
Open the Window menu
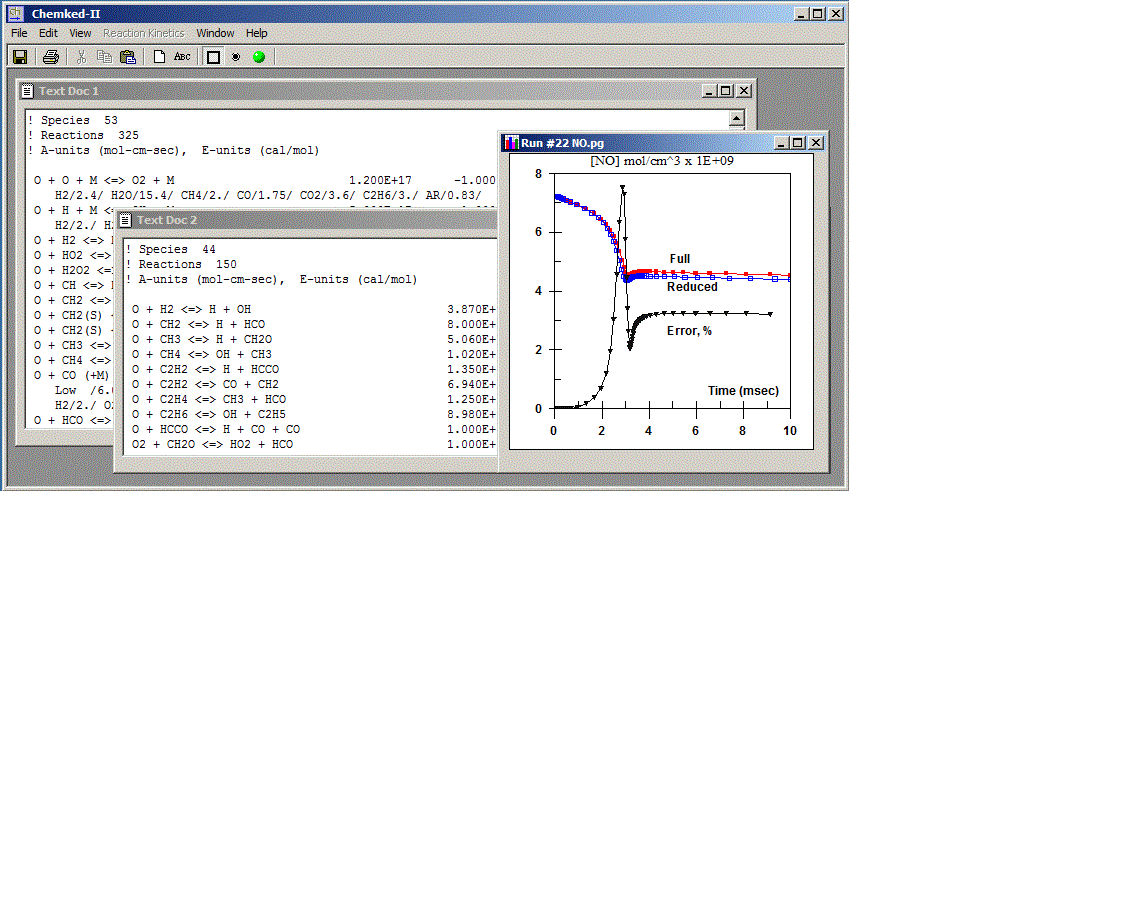[215, 33]
